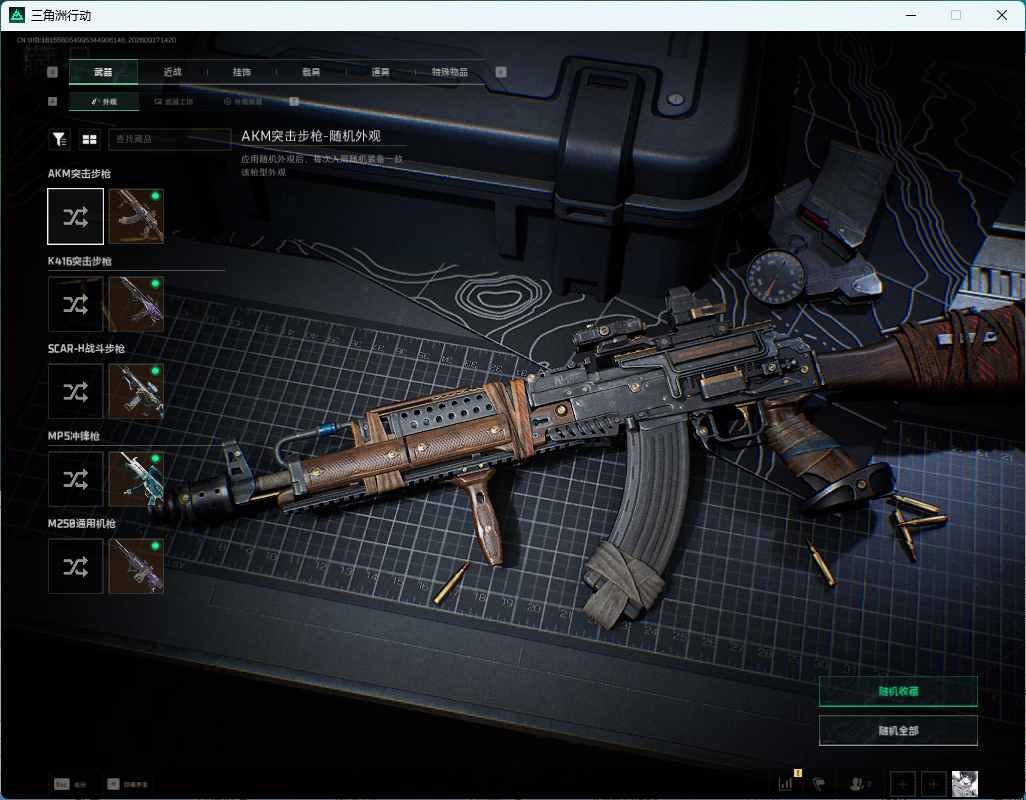Add teammate in slot beside player avatar
The width and height of the screenshot is (1026, 800).
tap(934, 784)
